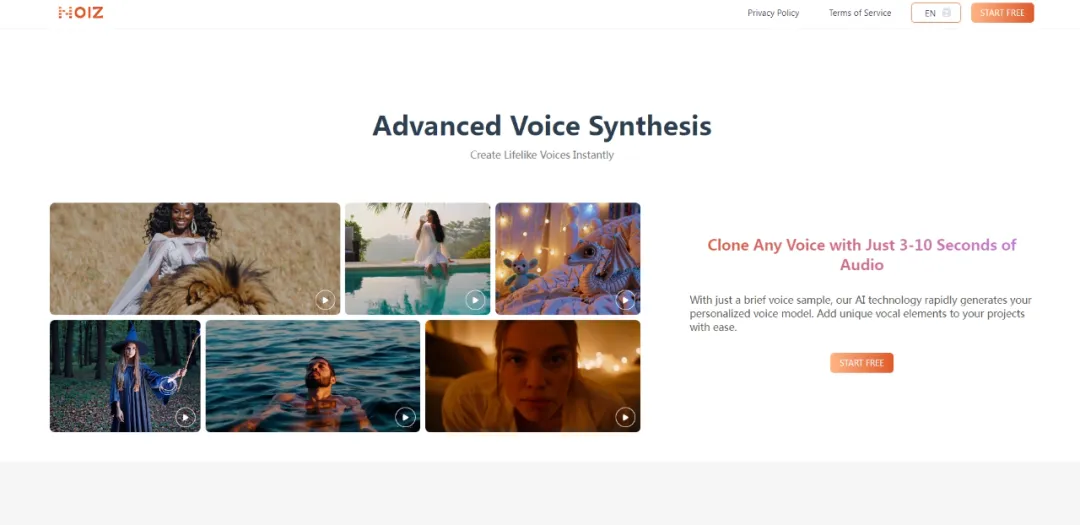Screen dimensions: 1080x525
Task: Select the witch in forest thumbnail
Action: (125, 376)
